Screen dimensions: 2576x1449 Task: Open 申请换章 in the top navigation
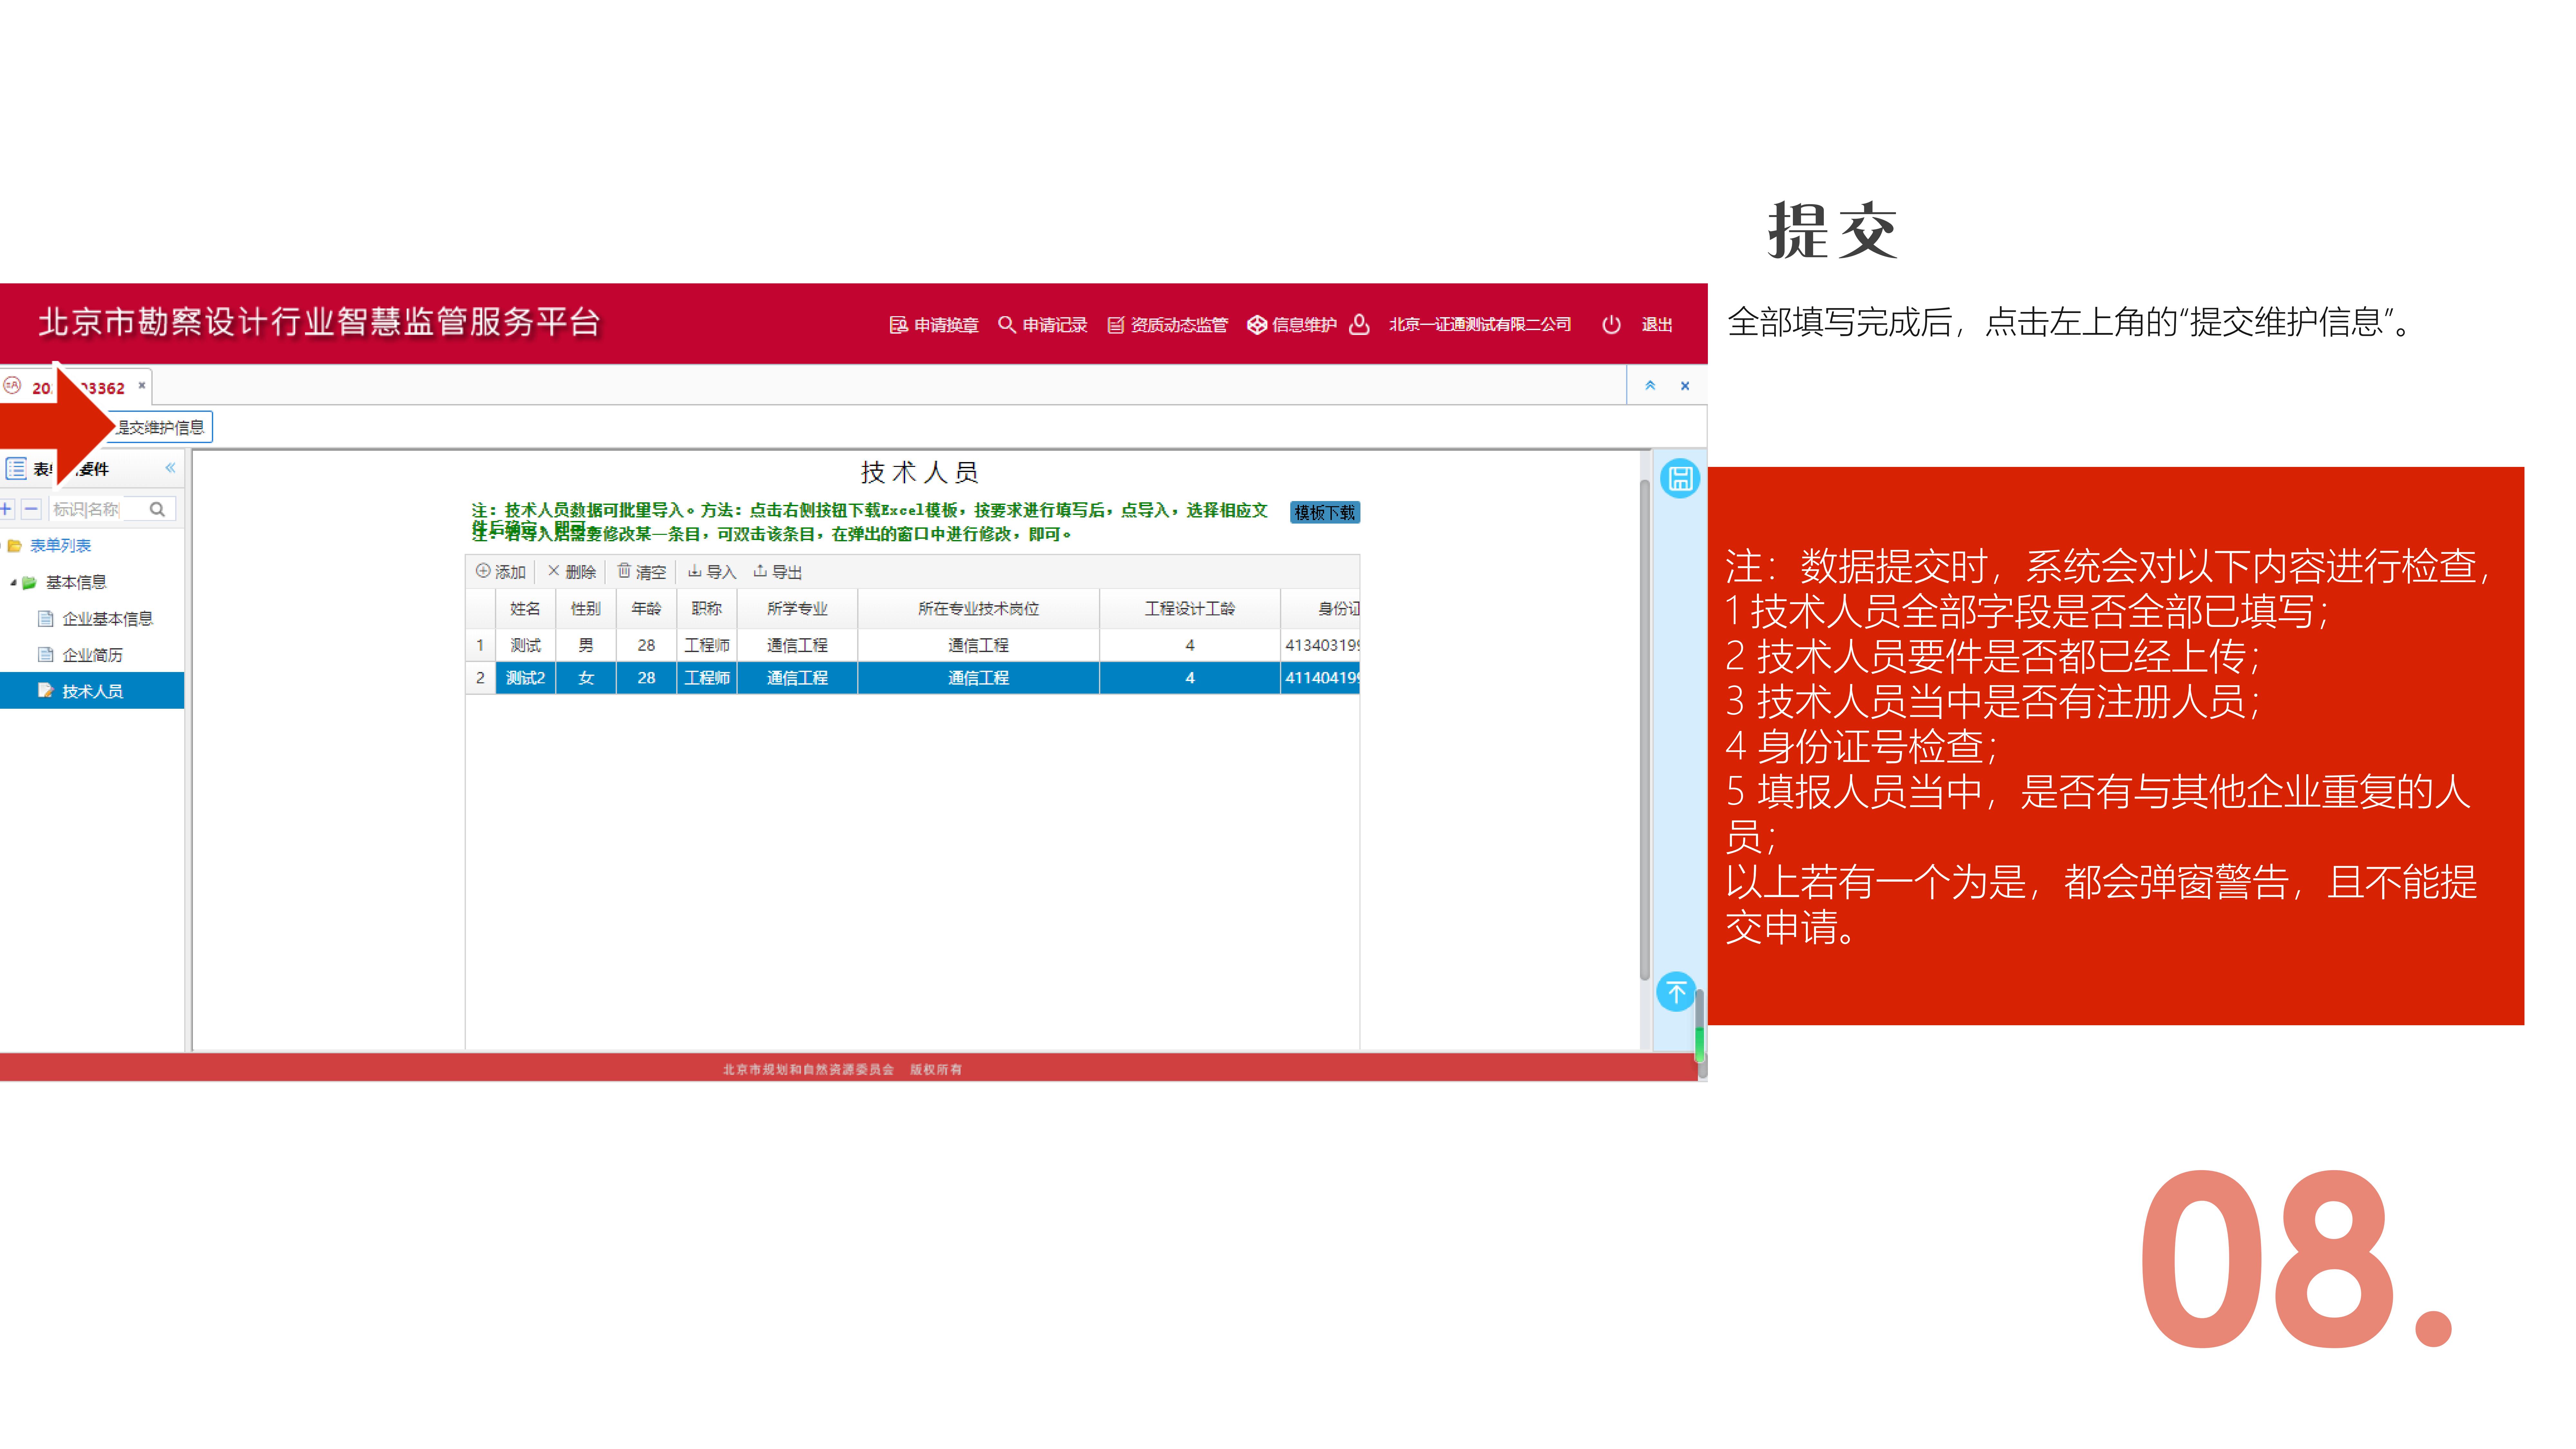pyautogui.click(x=934, y=325)
